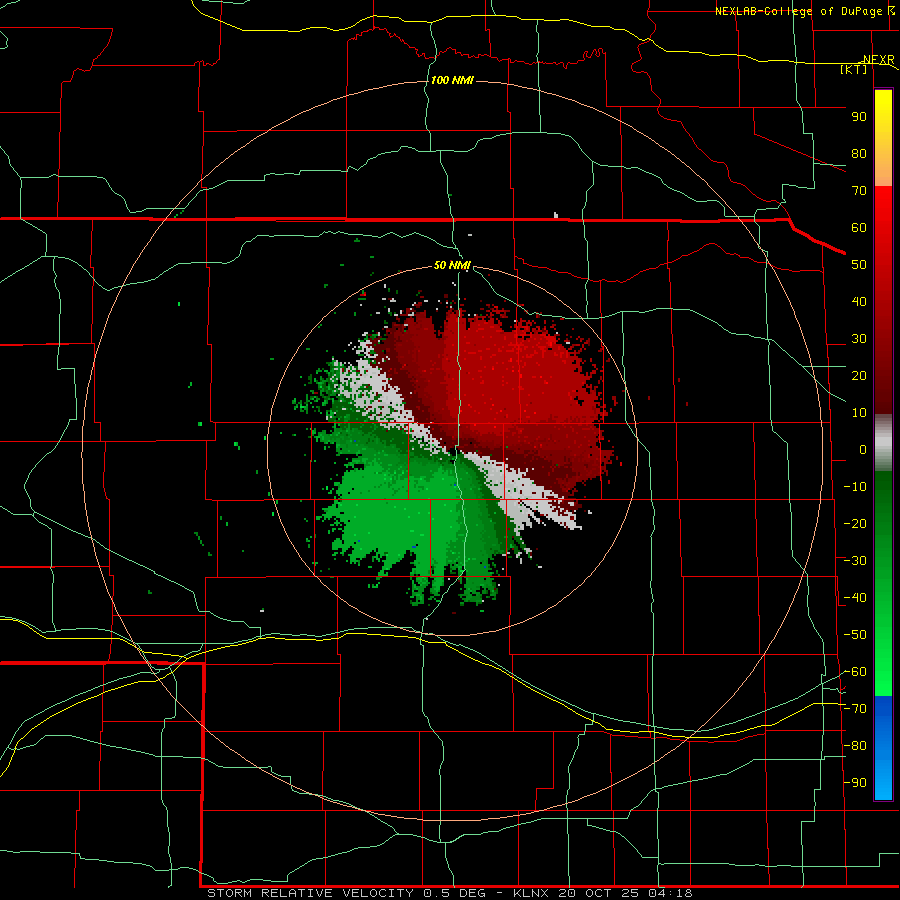Click the -30 value on the velocity scale

[855, 561]
